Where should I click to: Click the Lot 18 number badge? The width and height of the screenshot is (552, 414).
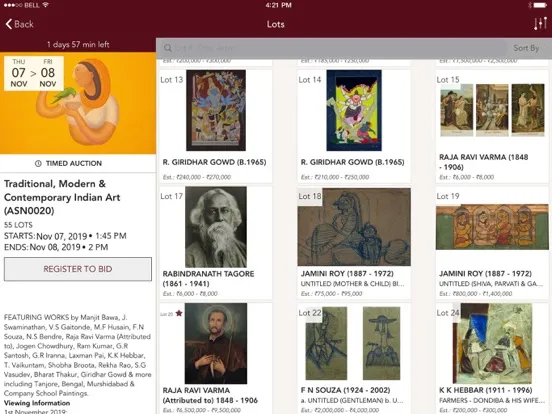(x=310, y=196)
